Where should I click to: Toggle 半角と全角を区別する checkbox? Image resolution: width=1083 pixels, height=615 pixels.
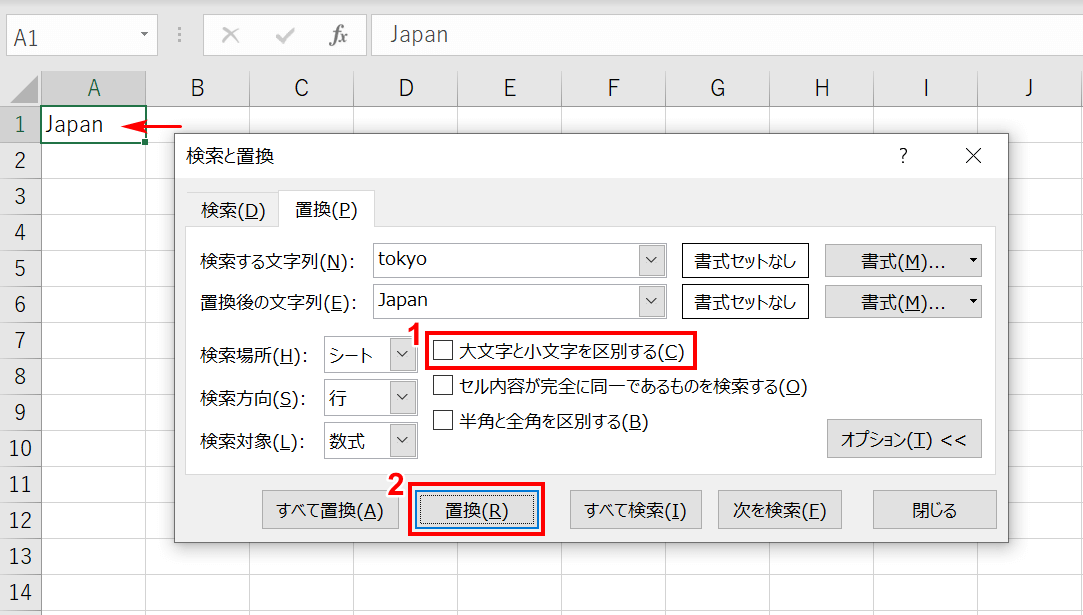click(x=443, y=421)
